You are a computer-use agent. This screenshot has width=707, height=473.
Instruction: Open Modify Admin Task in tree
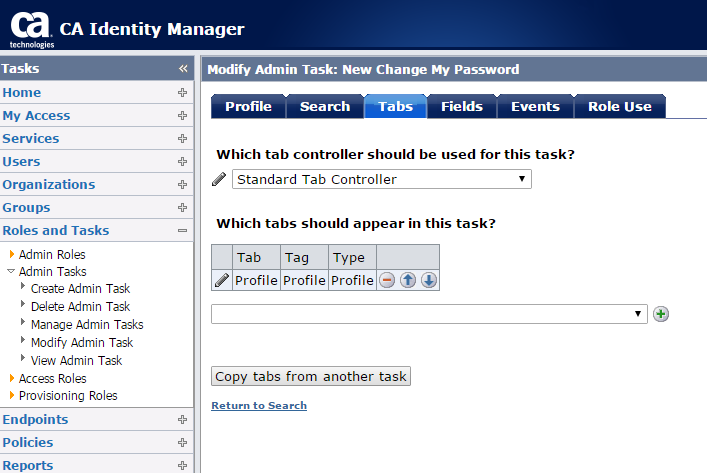tap(82, 342)
